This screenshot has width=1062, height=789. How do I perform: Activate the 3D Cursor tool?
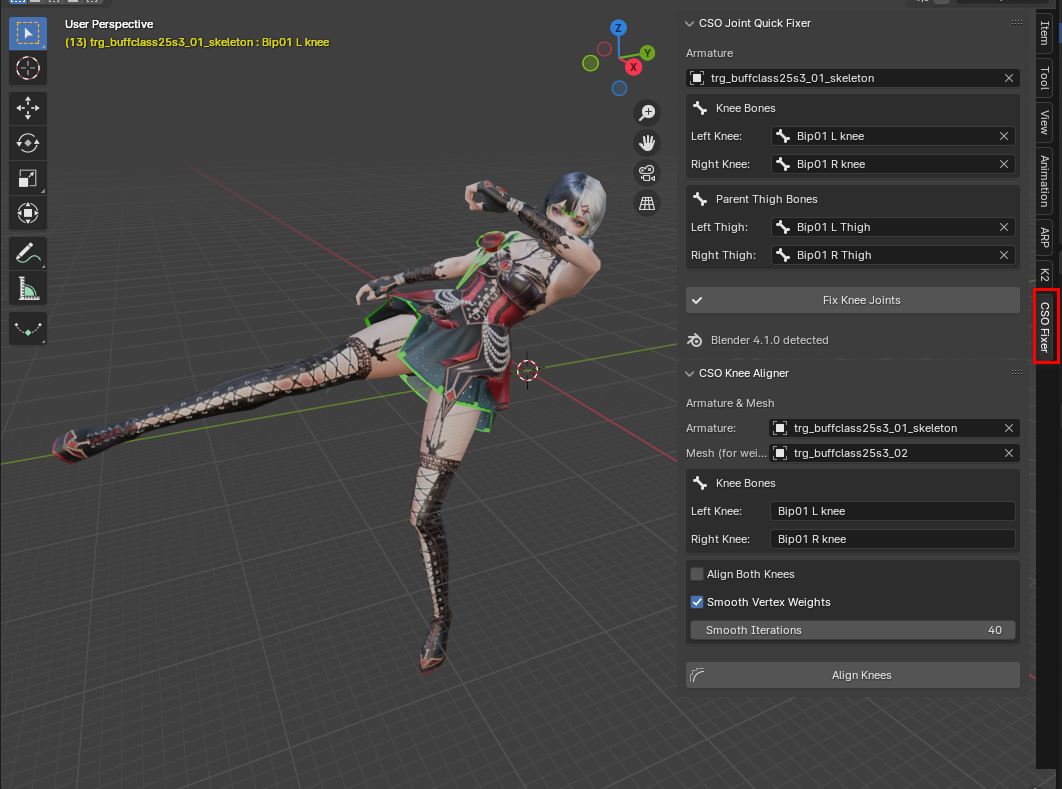tap(28, 68)
